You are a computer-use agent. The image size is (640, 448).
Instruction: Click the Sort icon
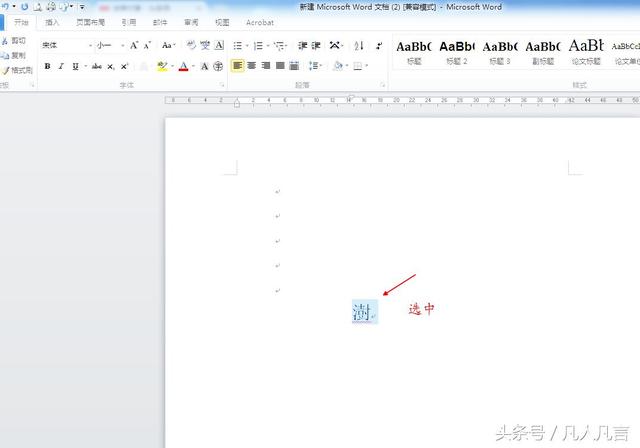tap(359, 46)
